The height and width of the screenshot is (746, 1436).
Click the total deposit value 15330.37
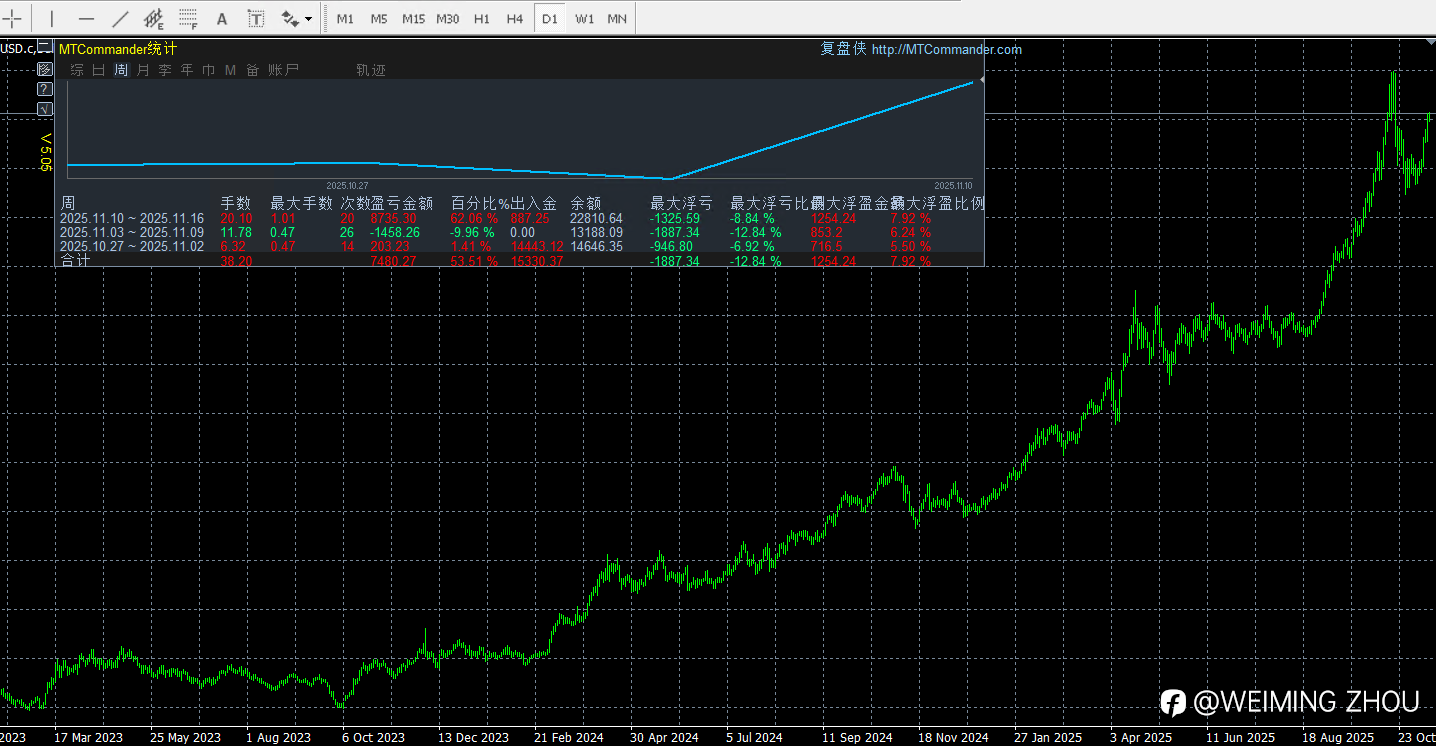click(x=537, y=261)
